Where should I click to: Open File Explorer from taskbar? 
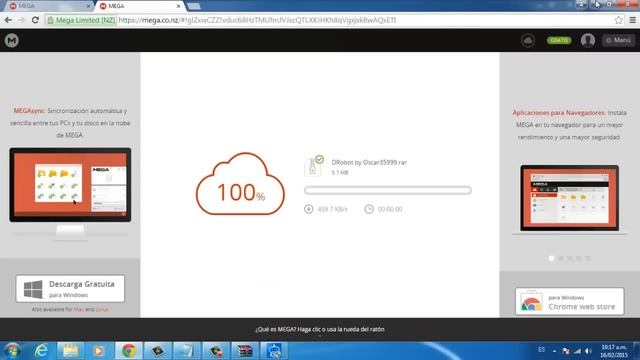click(70, 351)
